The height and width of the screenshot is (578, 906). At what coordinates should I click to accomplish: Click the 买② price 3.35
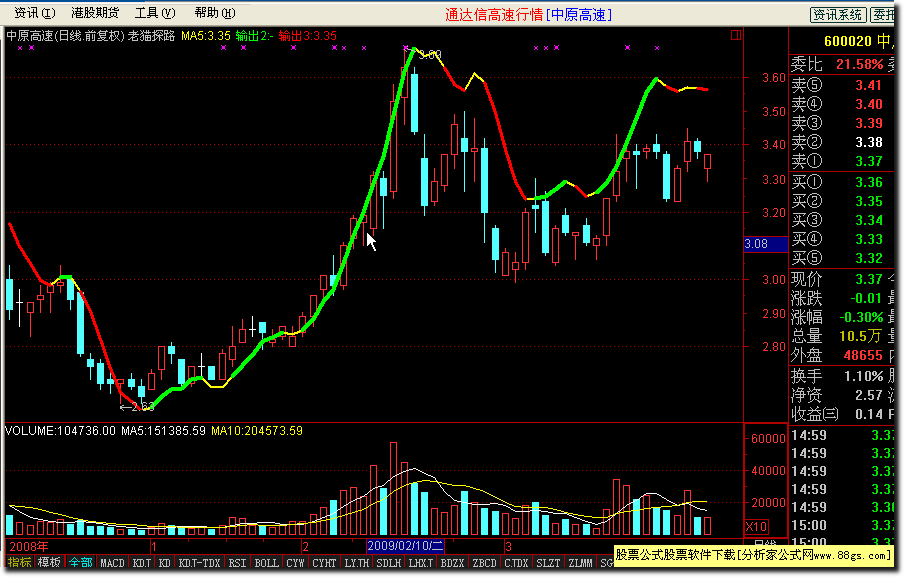(x=868, y=201)
